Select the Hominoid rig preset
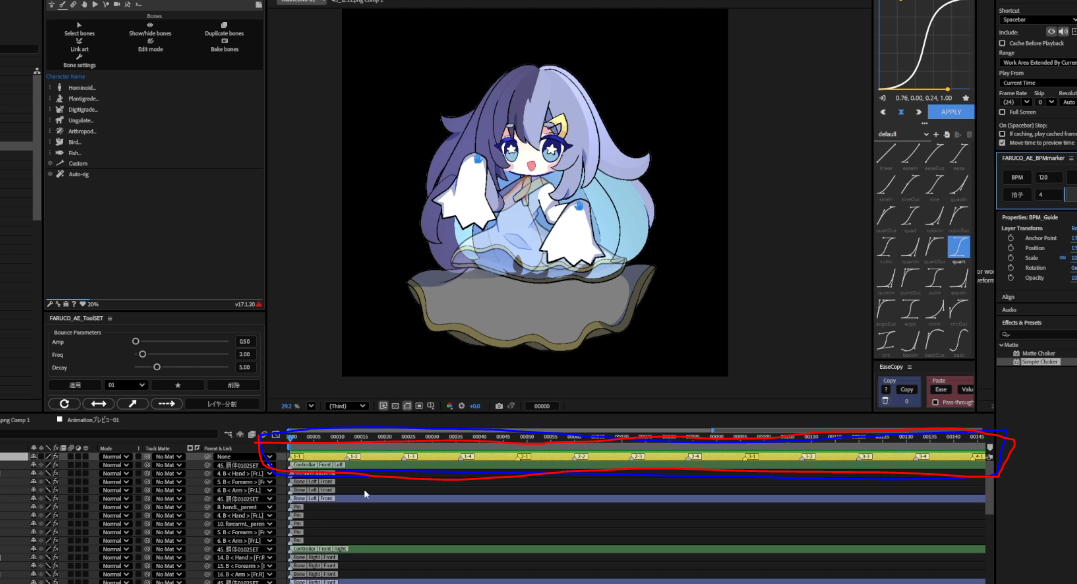 76,87
